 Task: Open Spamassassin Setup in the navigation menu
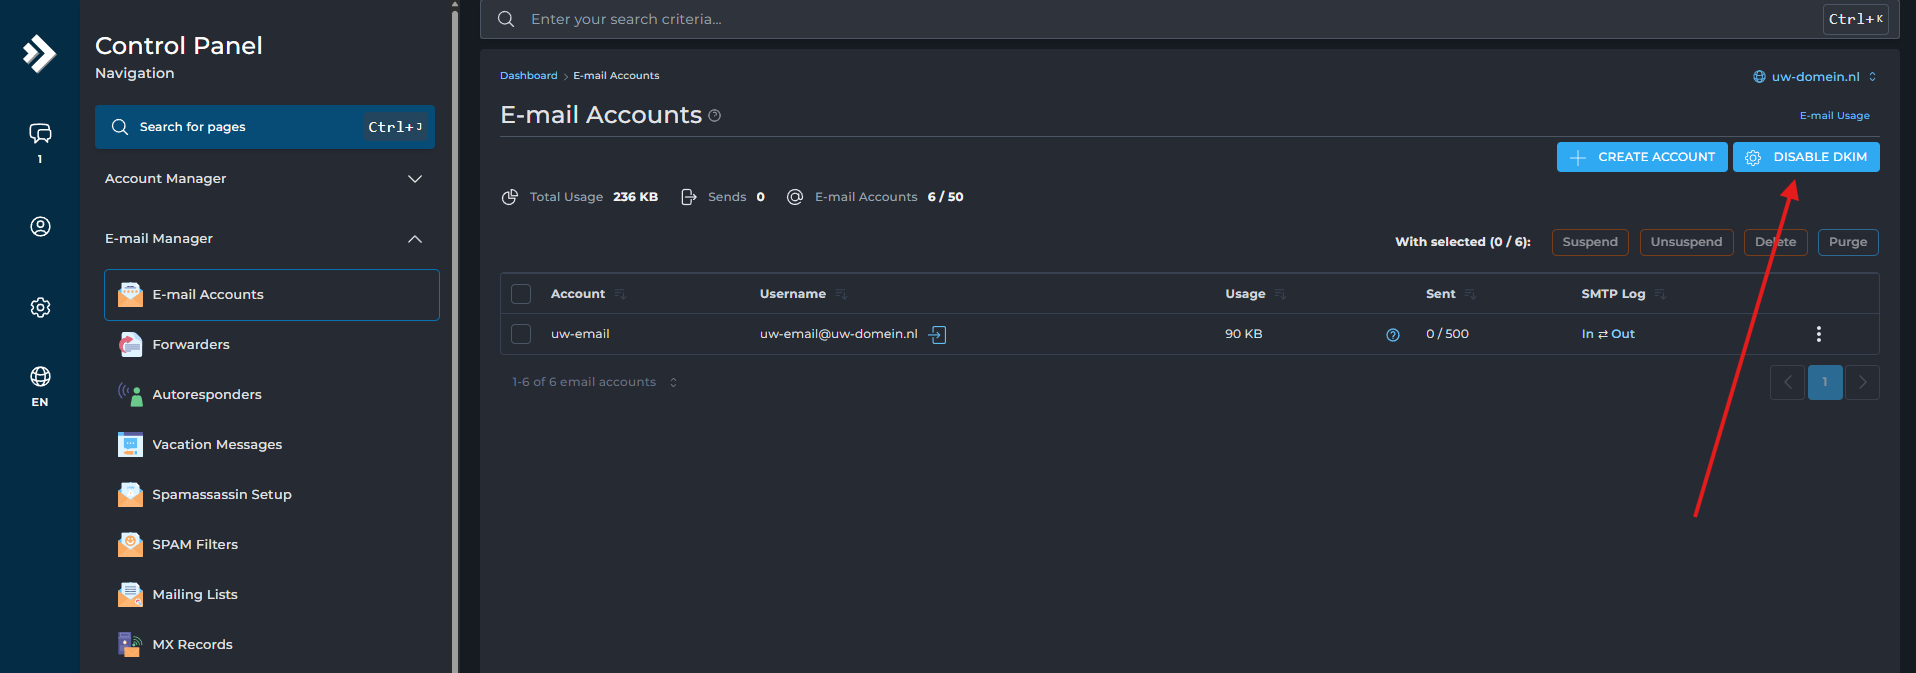(x=272, y=495)
